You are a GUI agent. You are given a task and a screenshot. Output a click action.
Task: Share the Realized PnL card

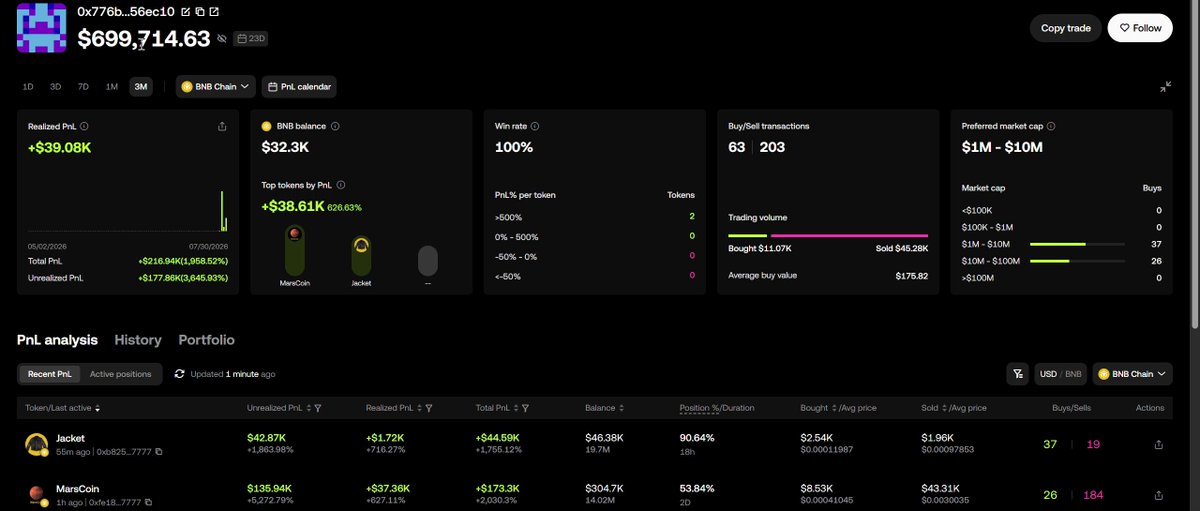tap(221, 127)
